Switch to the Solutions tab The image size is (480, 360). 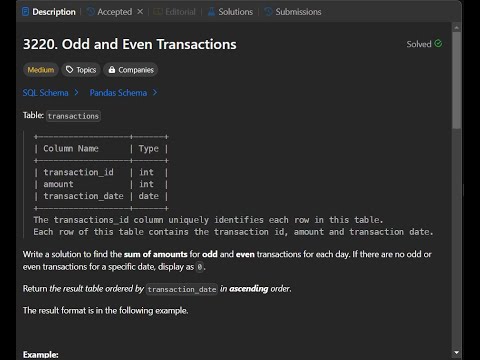pyautogui.click(x=230, y=12)
